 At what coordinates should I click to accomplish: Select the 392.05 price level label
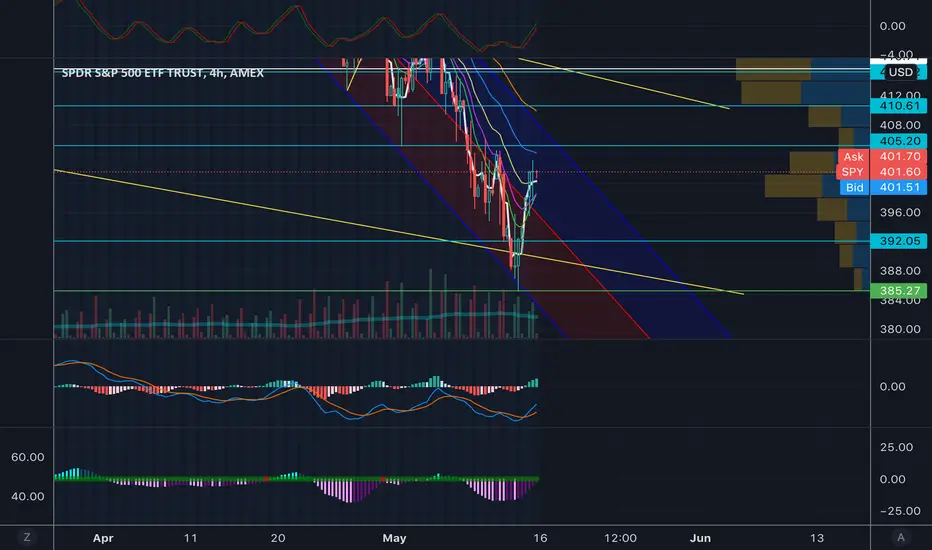(898, 241)
